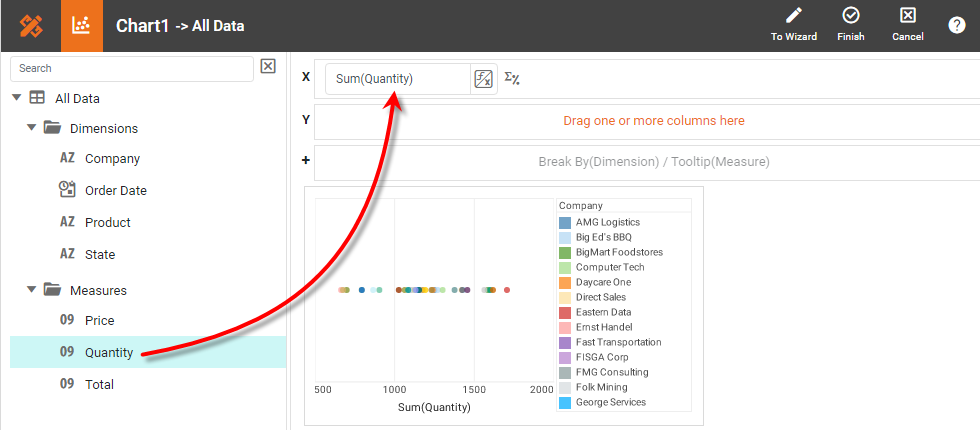The width and height of the screenshot is (980, 430).
Task: Click the design tools logo icon
Action: (x=30, y=26)
